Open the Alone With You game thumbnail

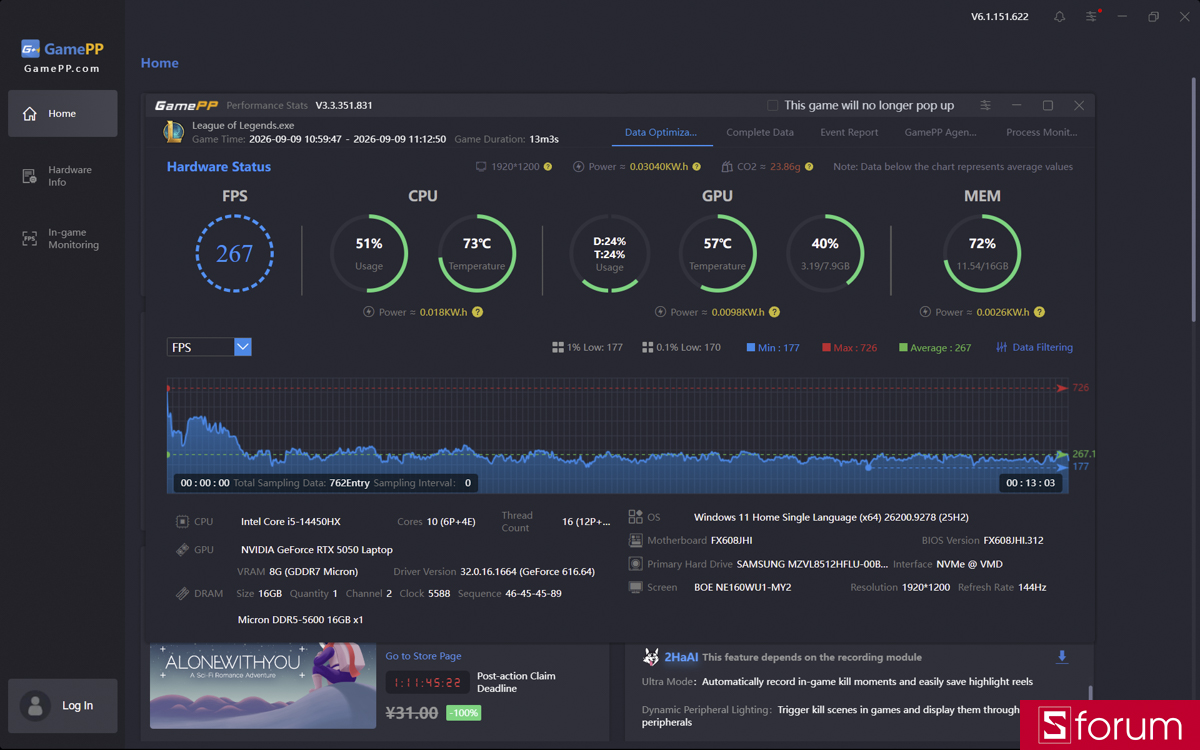tap(263, 686)
